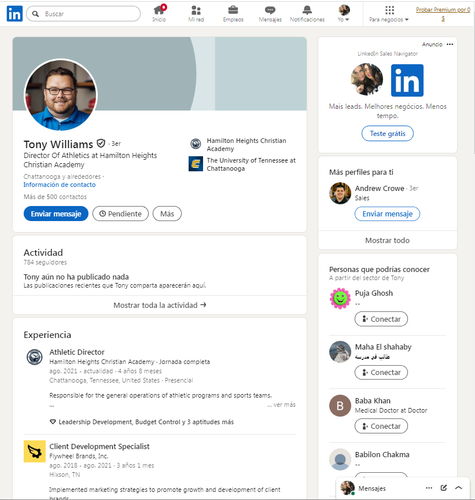
Task: Click Enviar mensaje to Tony Williams
Action: coord(56,214)
